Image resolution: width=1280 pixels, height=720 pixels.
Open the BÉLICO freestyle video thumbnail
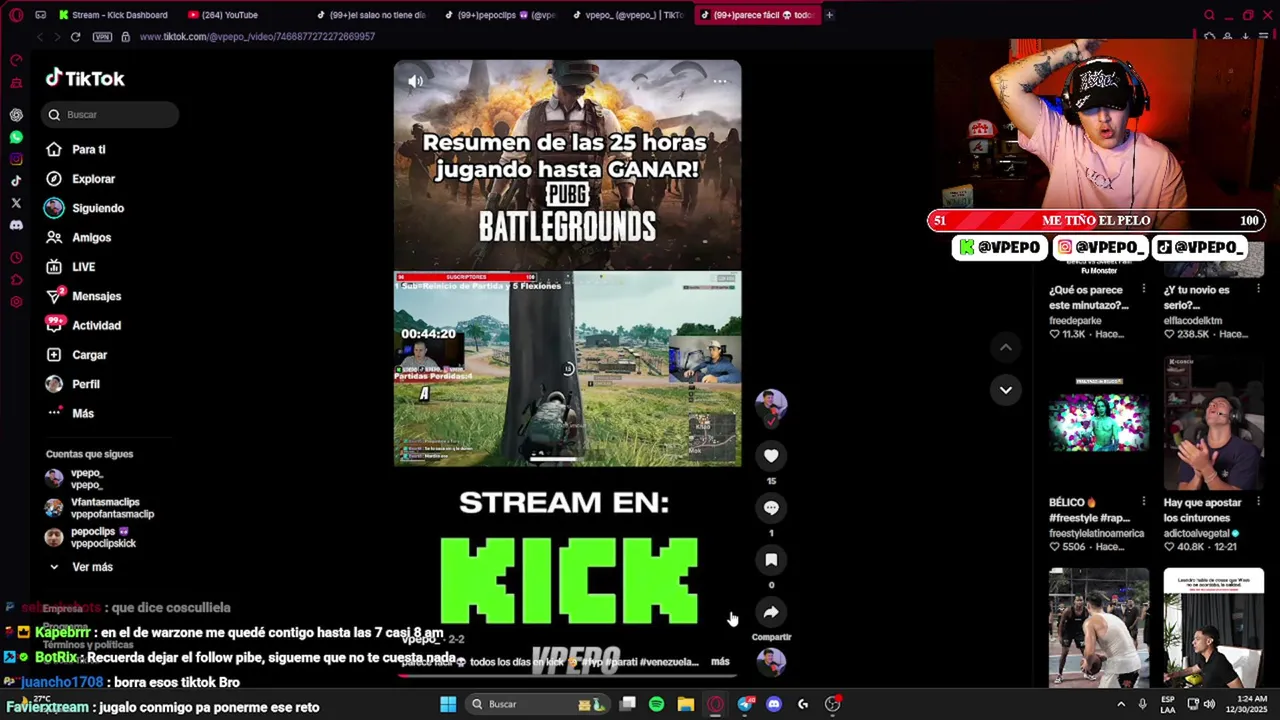pyautogui.click(x=1099, y=423)
